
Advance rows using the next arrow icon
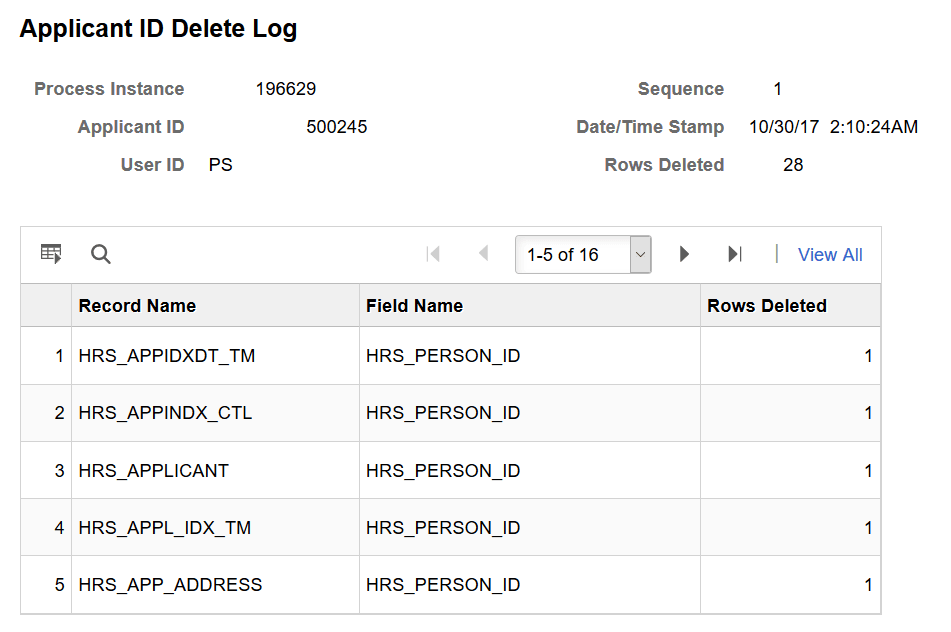[684, 254]
